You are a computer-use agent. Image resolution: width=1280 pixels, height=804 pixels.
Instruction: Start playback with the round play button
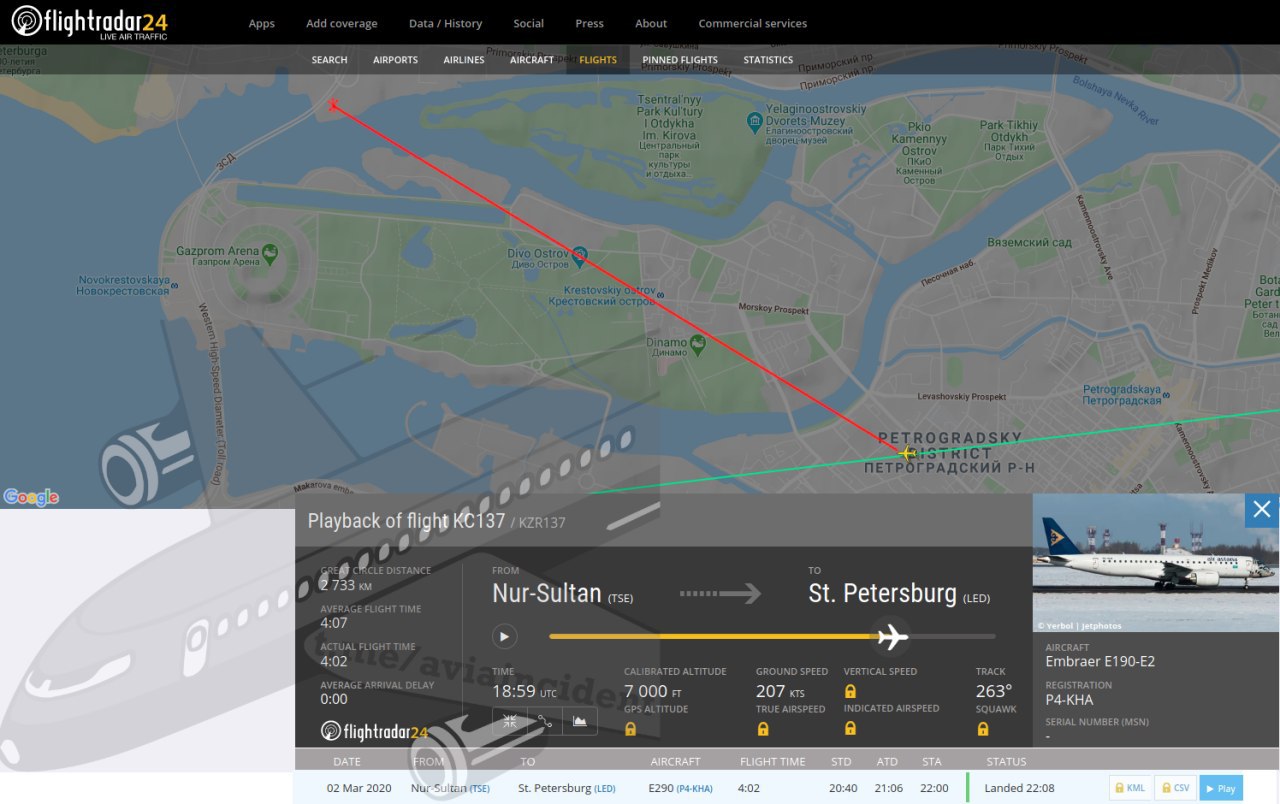click(504, 636)
